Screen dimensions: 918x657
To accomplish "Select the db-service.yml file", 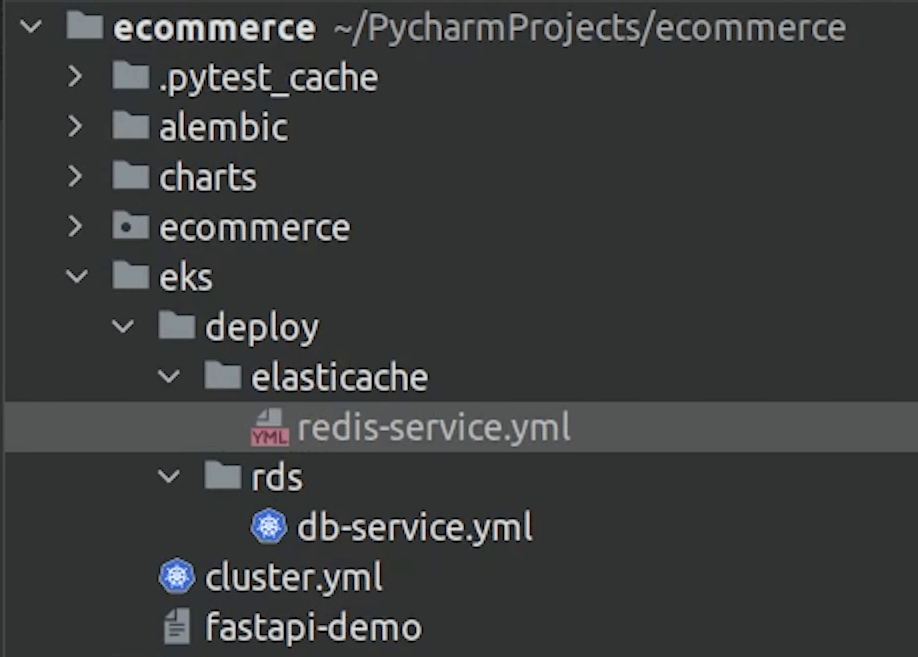I will [414, 527].
